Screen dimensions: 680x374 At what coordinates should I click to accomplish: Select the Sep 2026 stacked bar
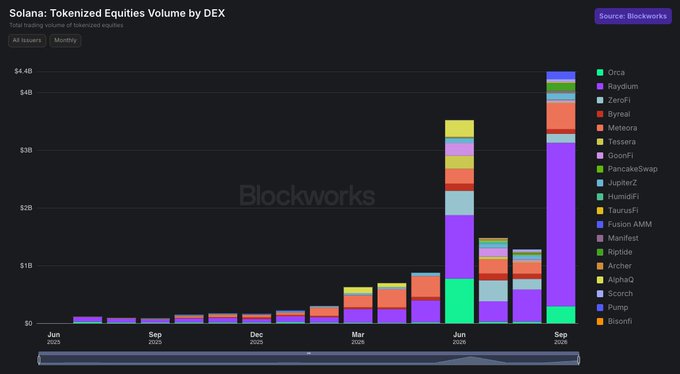[x=561, y=197]
